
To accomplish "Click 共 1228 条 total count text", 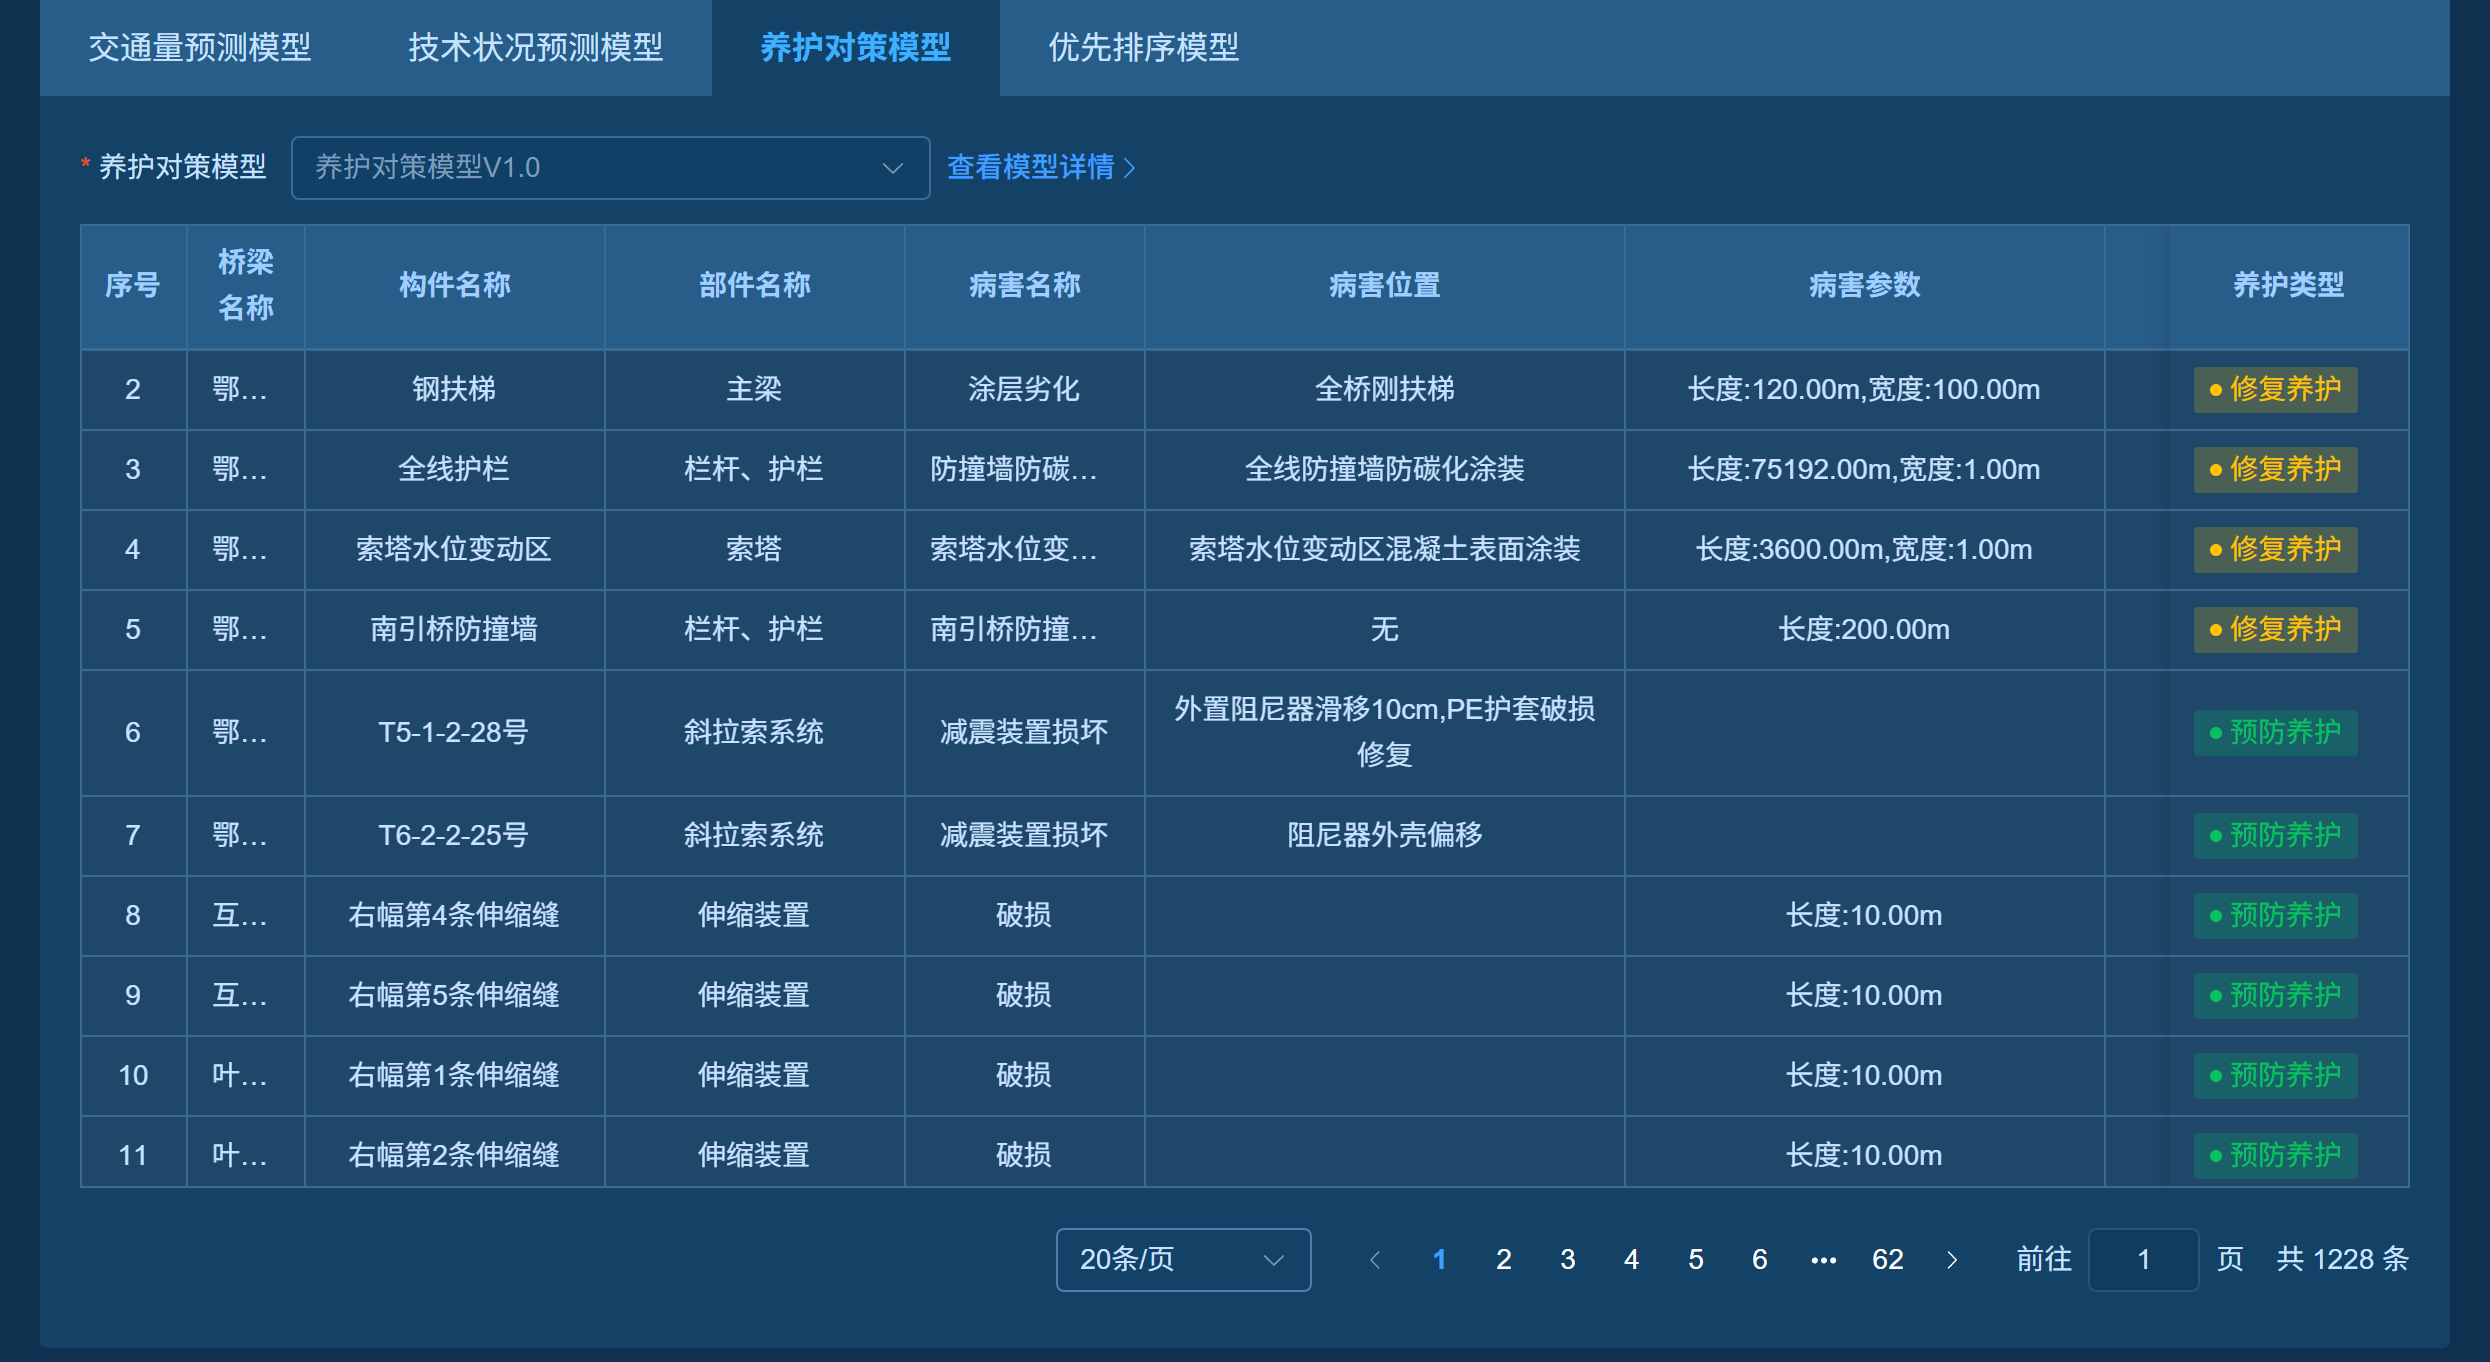I will click(2343, 1260).
